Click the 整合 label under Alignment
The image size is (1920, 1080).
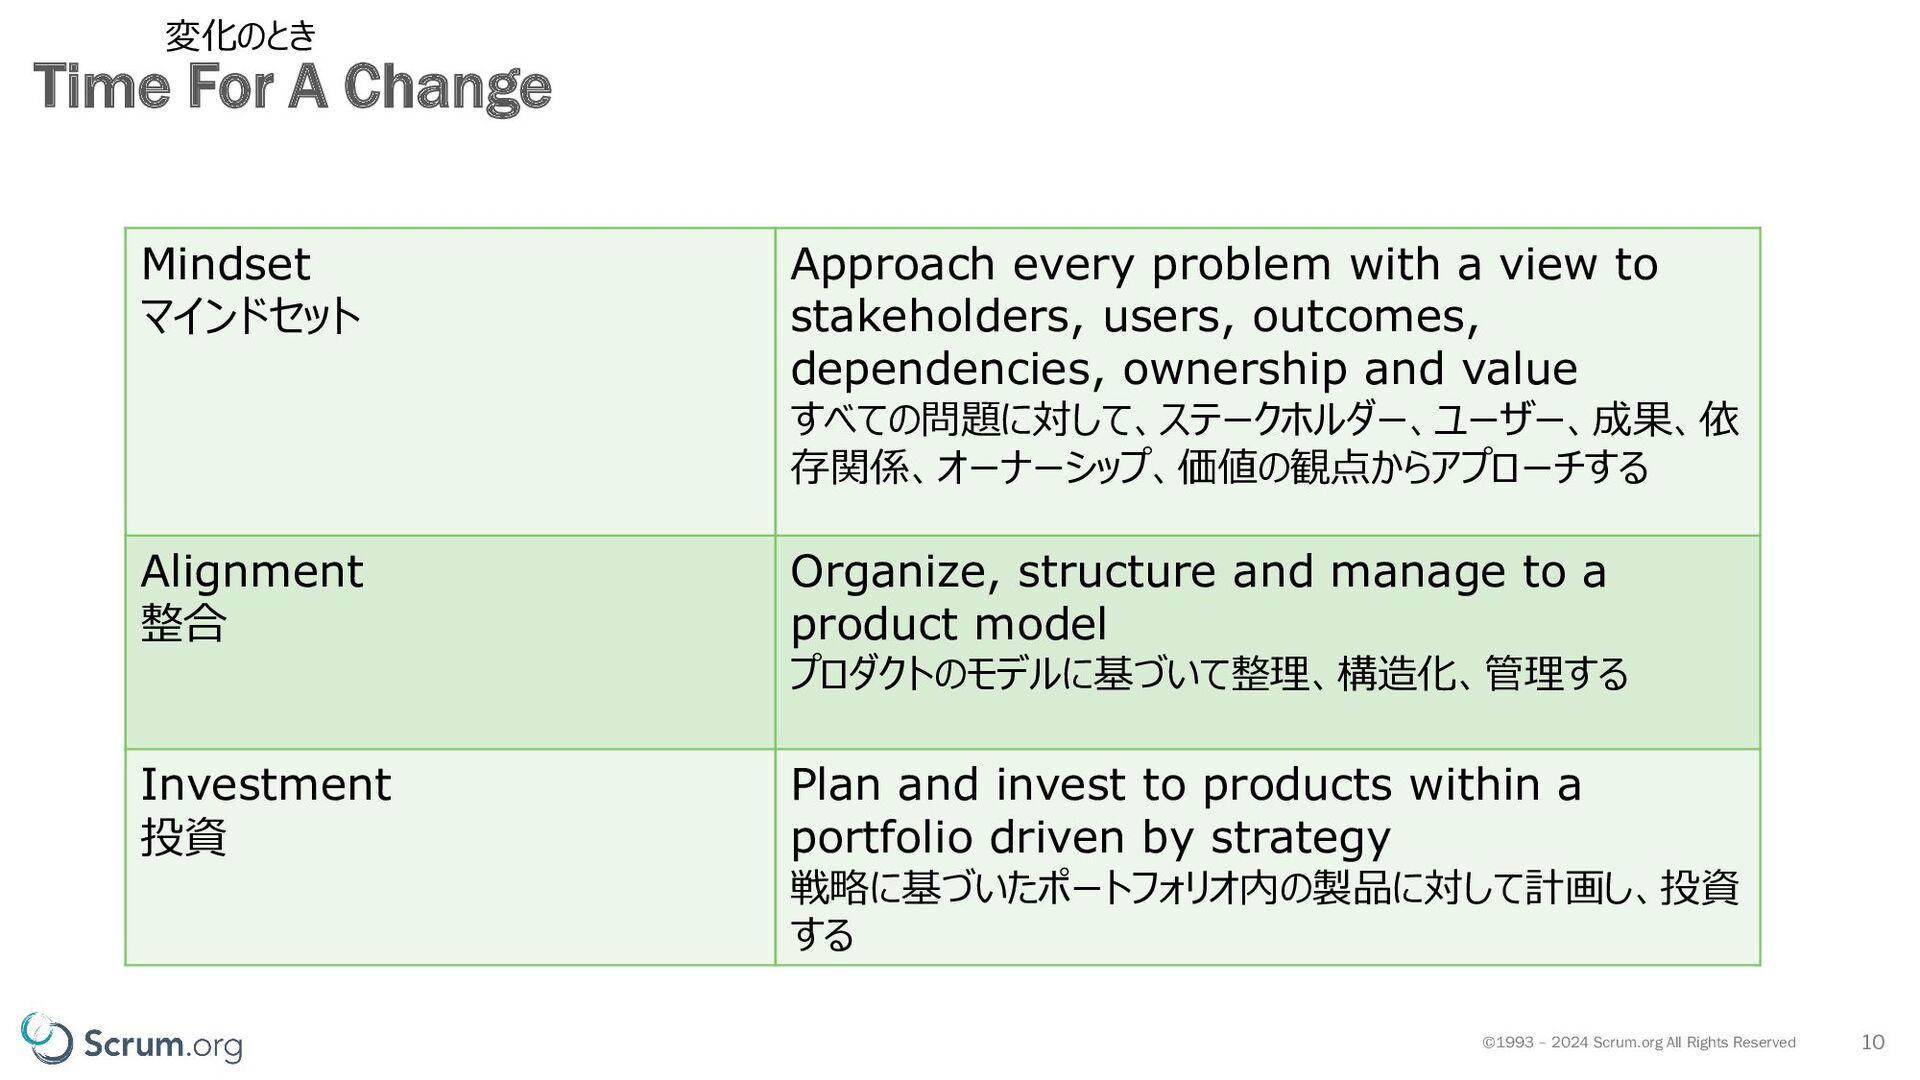184,623
